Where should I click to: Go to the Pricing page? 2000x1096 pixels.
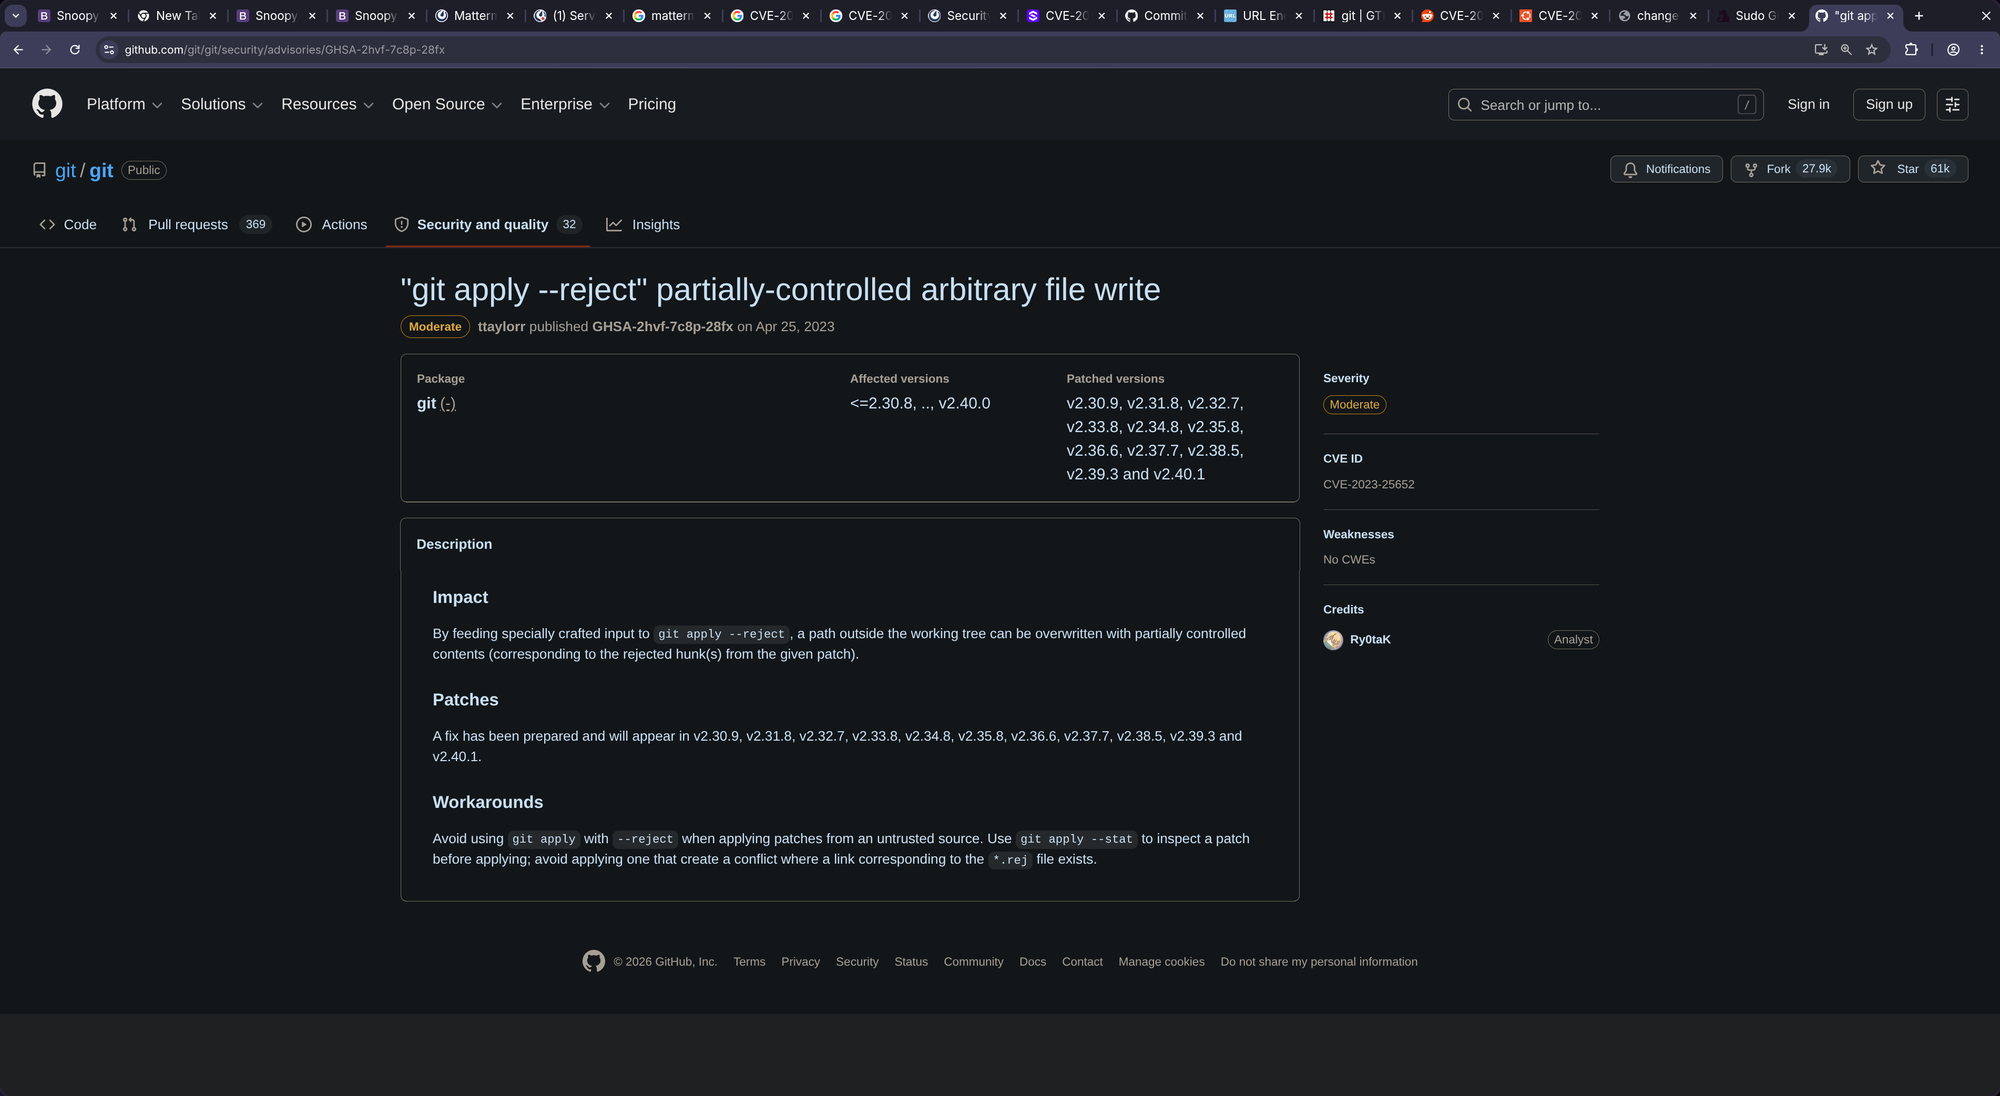coord(652,104)
